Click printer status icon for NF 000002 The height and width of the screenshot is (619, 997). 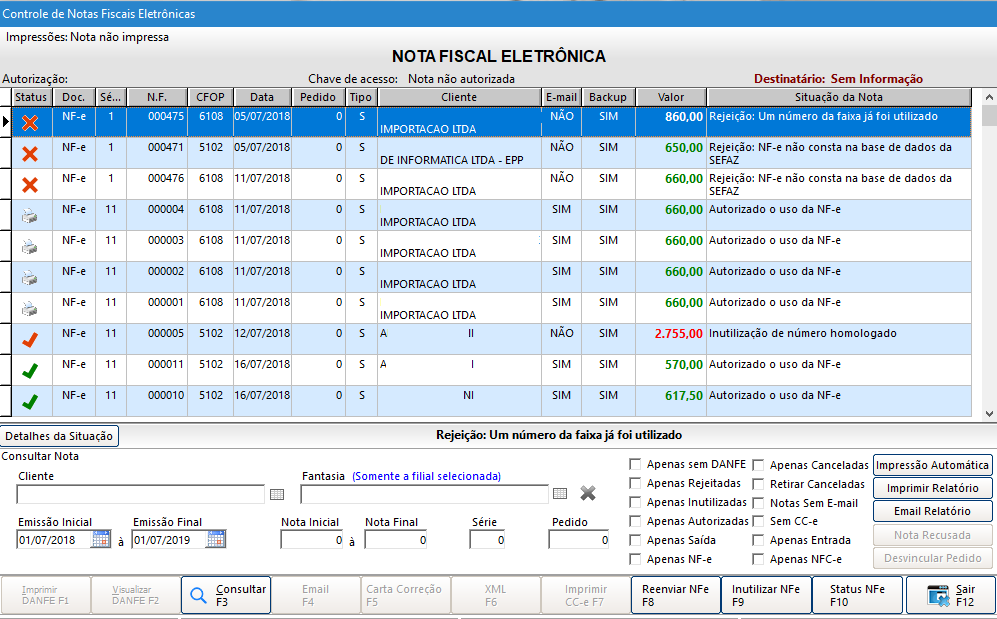coord(29,278)
